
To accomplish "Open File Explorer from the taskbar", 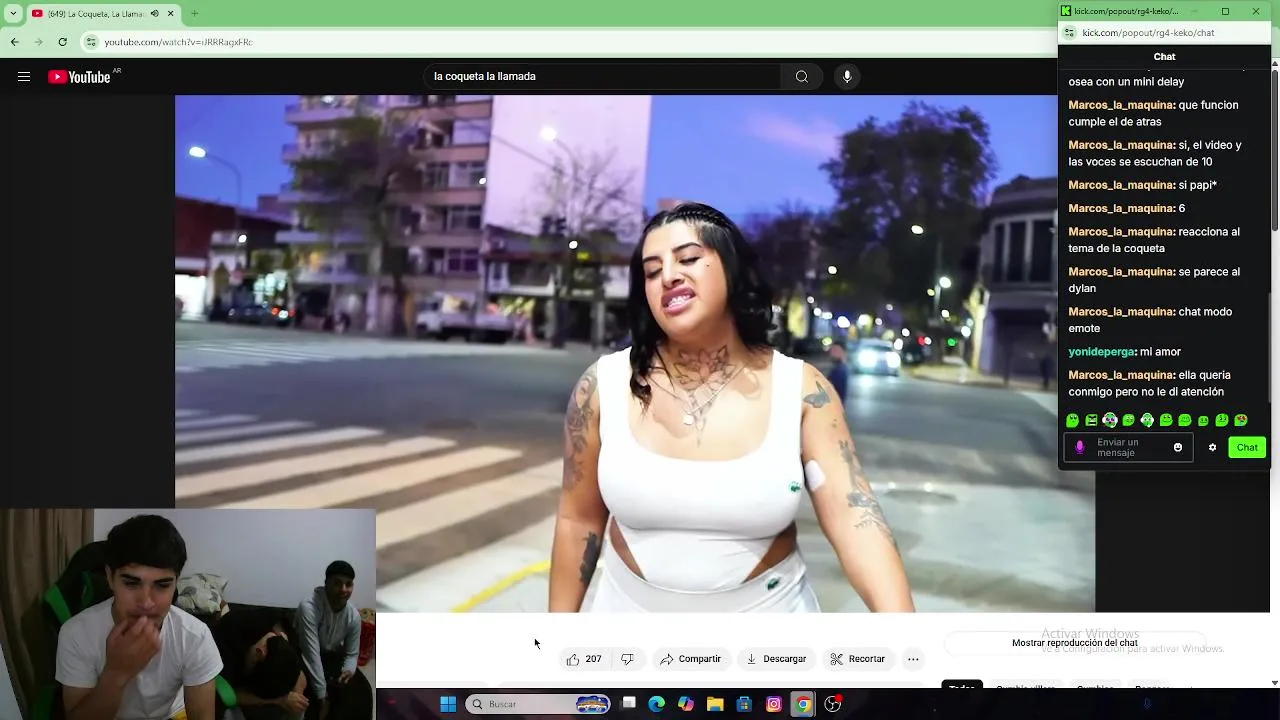I will tap(715, 704).
